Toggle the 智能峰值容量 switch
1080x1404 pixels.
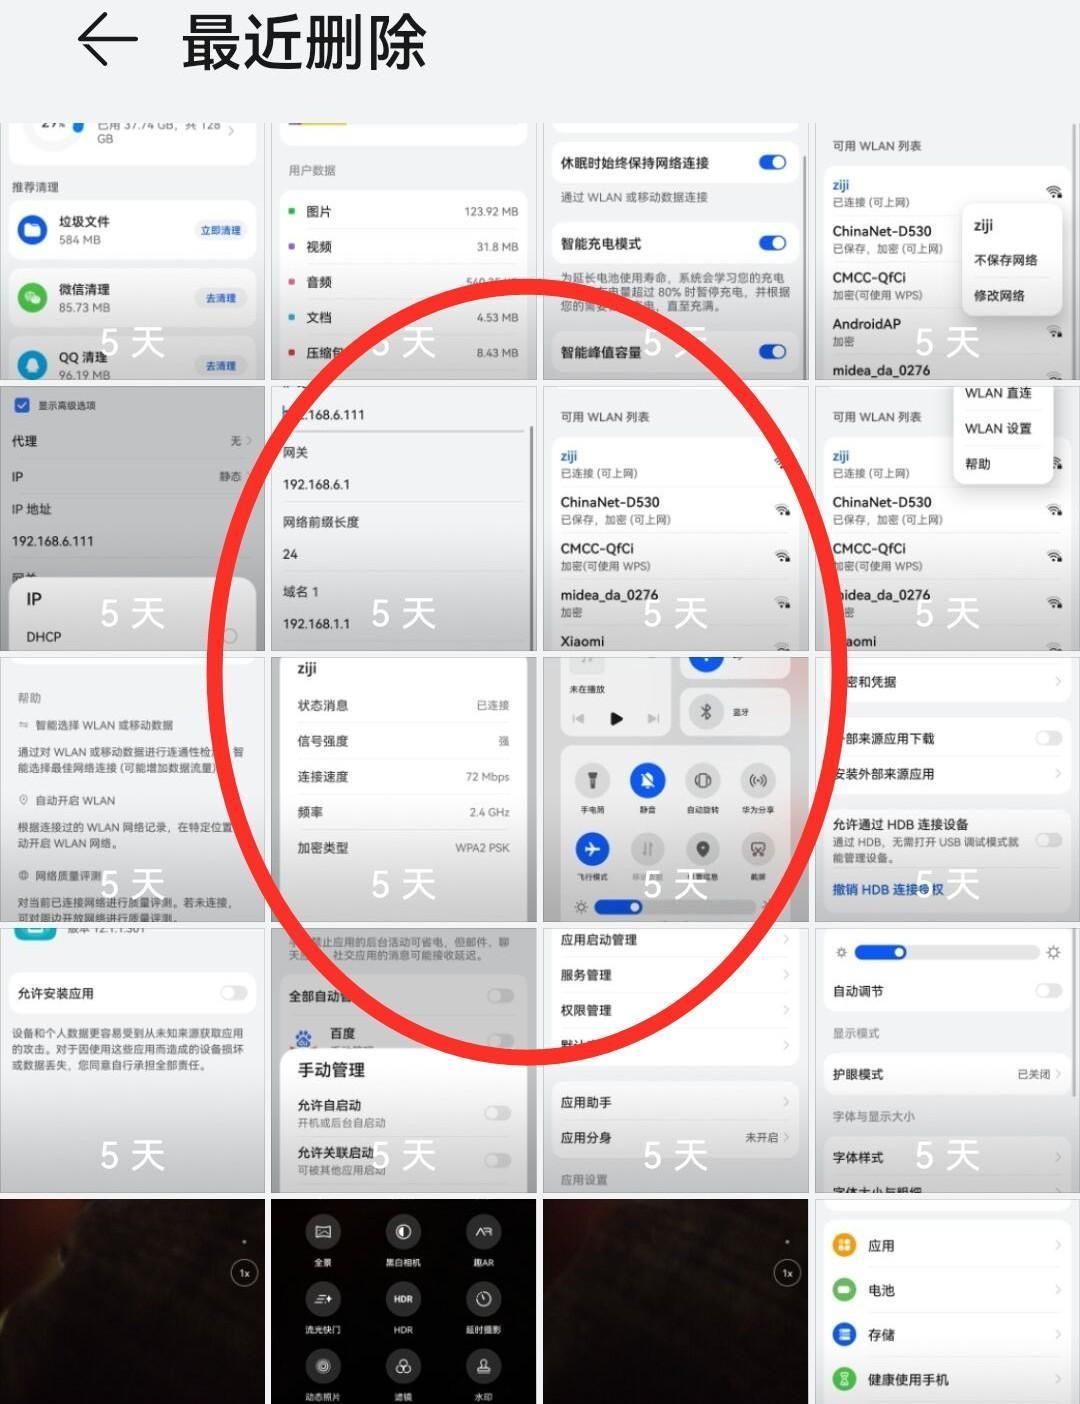[772, 351]
